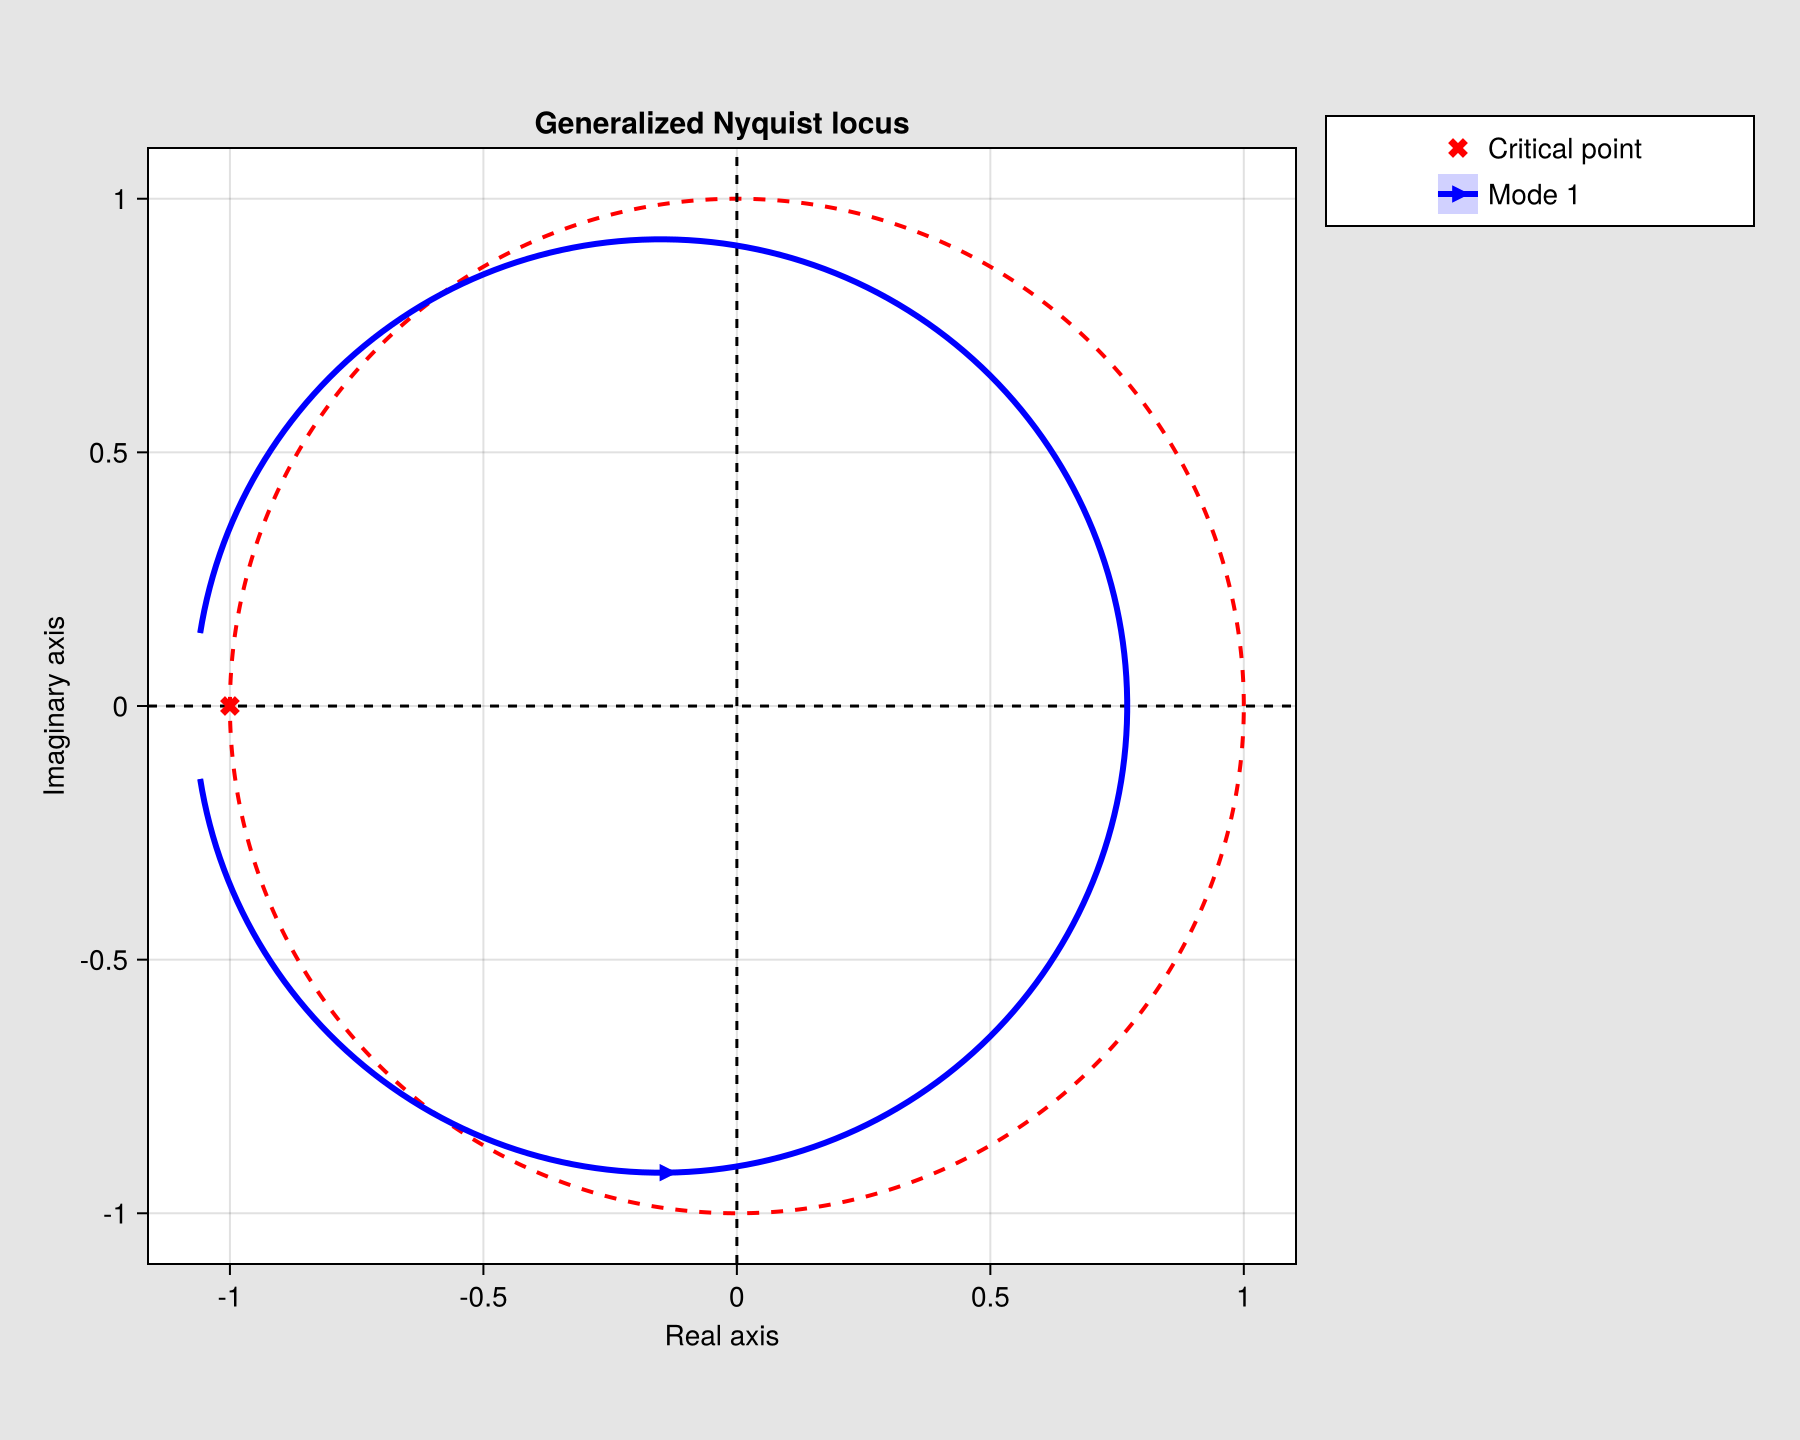Select the 'Mode 1' legend label
The height and width of the screenshot is (1440, 1800).
click(x=1533, y=195)
